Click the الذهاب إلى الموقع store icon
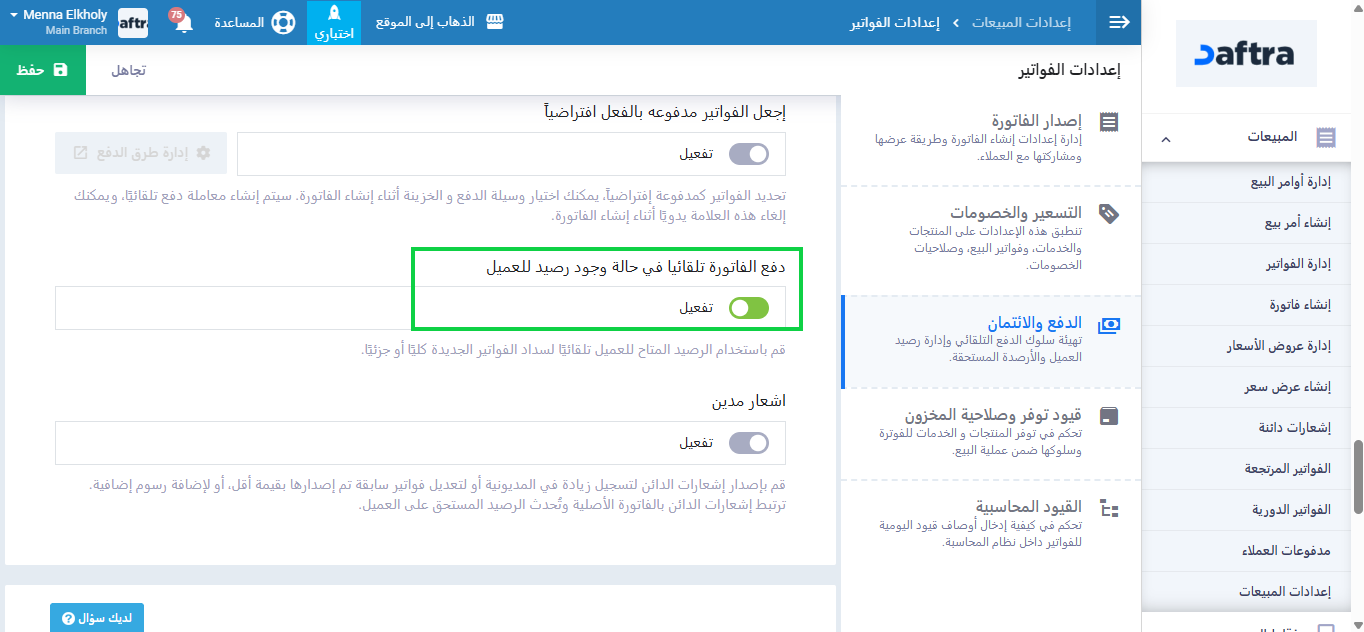The image size is (1364, 632). pyautogui.click(x=496, y=22)
